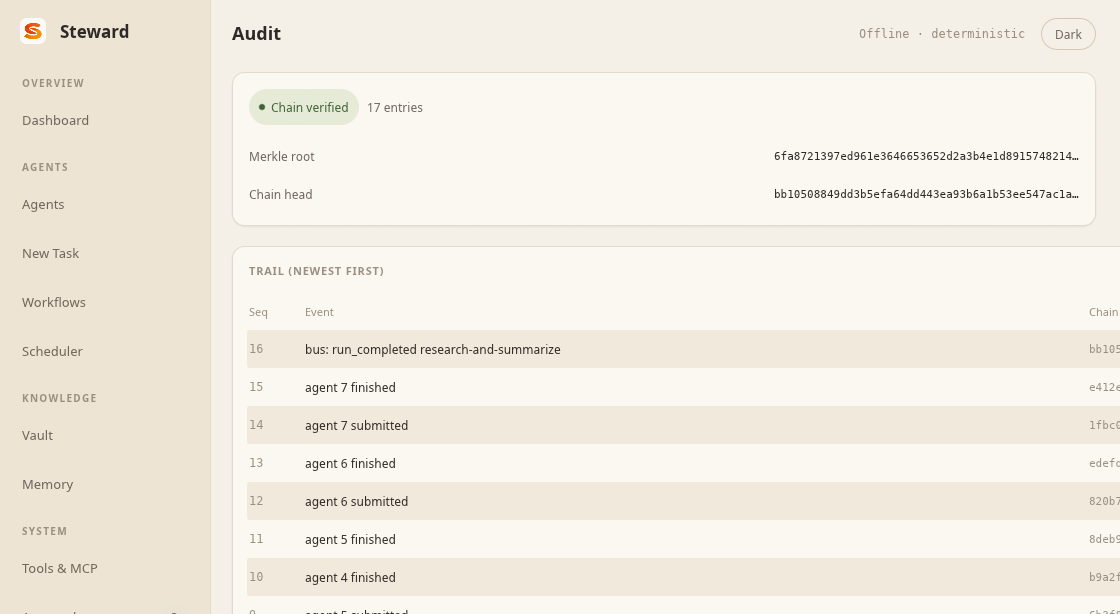Go to the Agents section

coord(43,205)
